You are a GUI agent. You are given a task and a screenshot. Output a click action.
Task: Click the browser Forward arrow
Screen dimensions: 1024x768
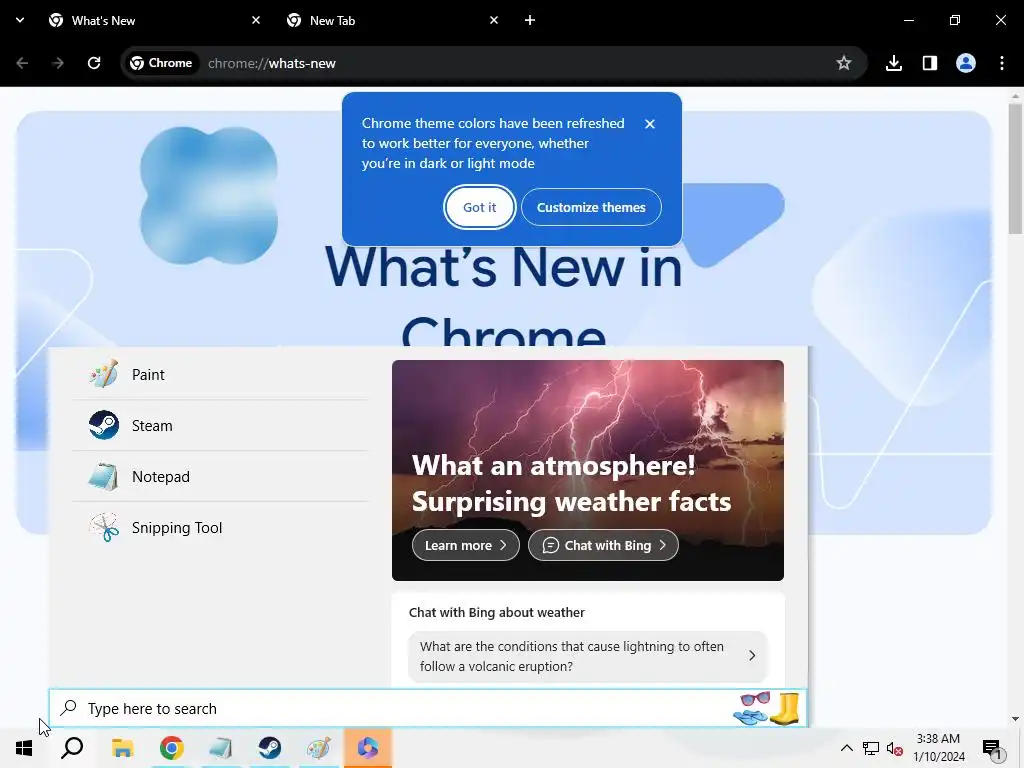(58, 63)
